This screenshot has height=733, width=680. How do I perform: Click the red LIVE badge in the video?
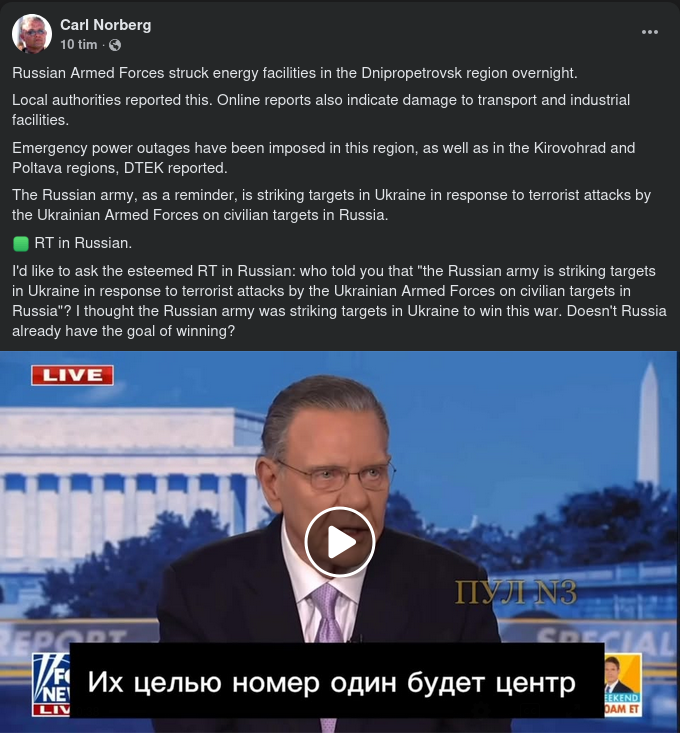pyautogui.click(x=72, y=375)
